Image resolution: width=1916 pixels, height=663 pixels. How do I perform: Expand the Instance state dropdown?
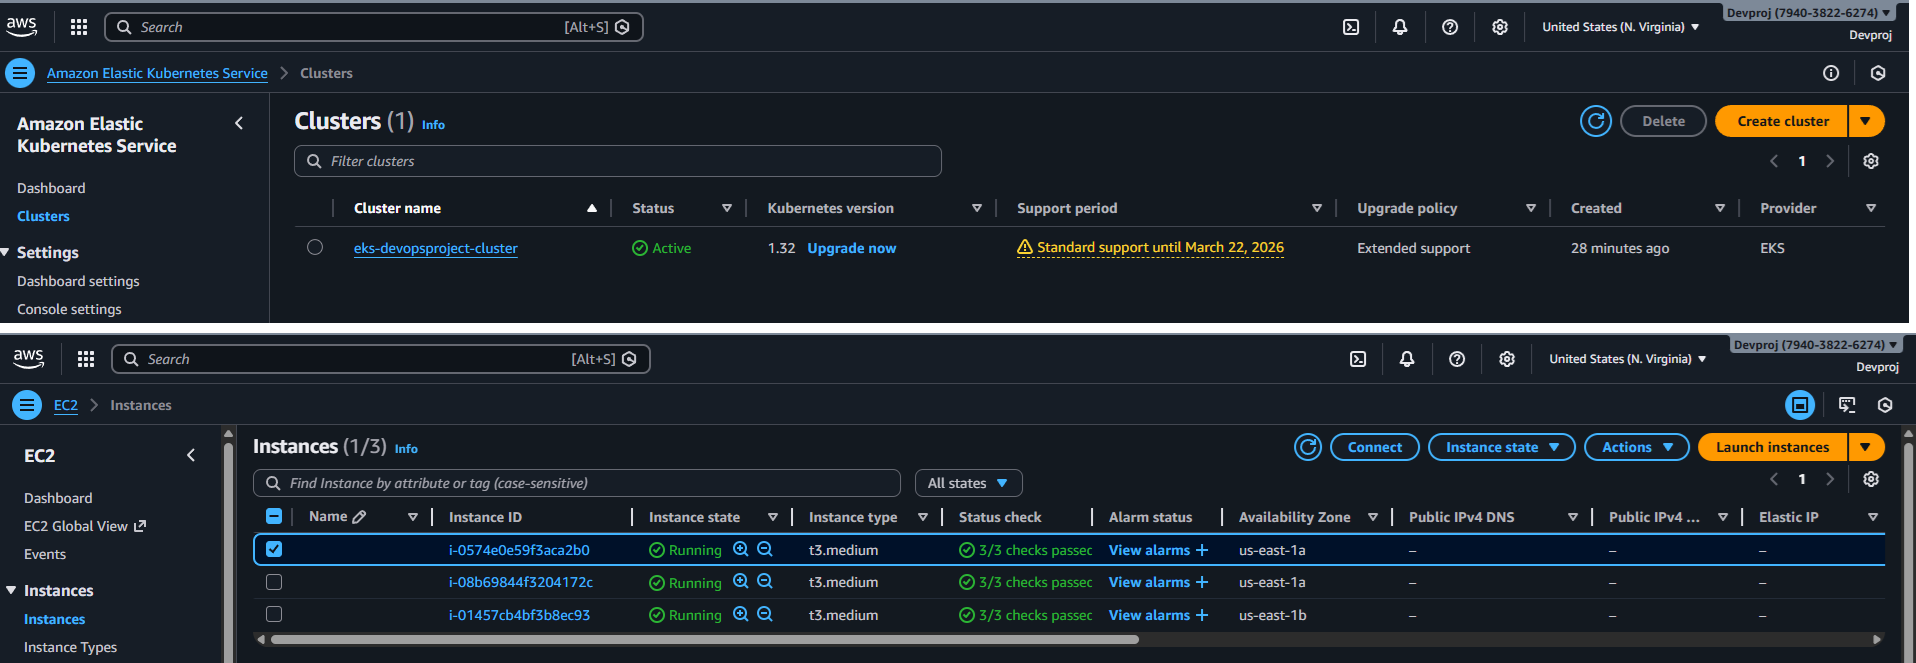click(1501, 447)
